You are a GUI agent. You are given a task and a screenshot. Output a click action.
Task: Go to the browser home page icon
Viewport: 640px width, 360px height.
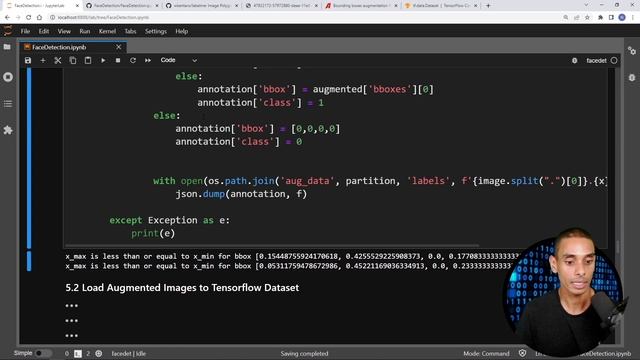pos(39,18)
